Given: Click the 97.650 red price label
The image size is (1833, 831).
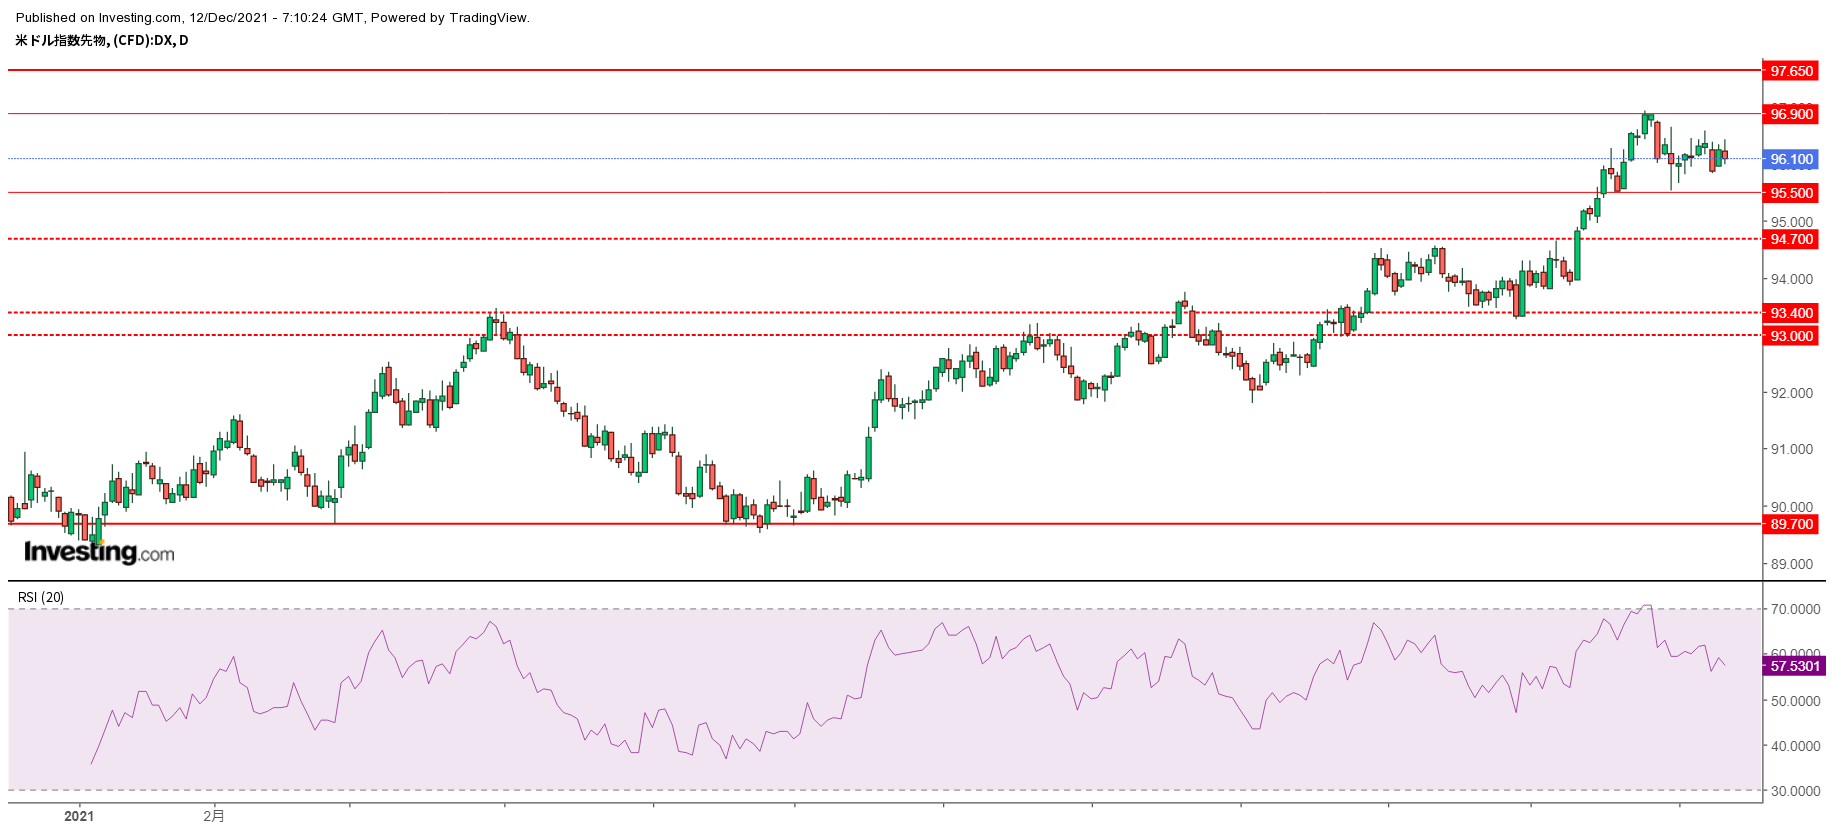Looking at the screenshot, I should coord(1789,71).
